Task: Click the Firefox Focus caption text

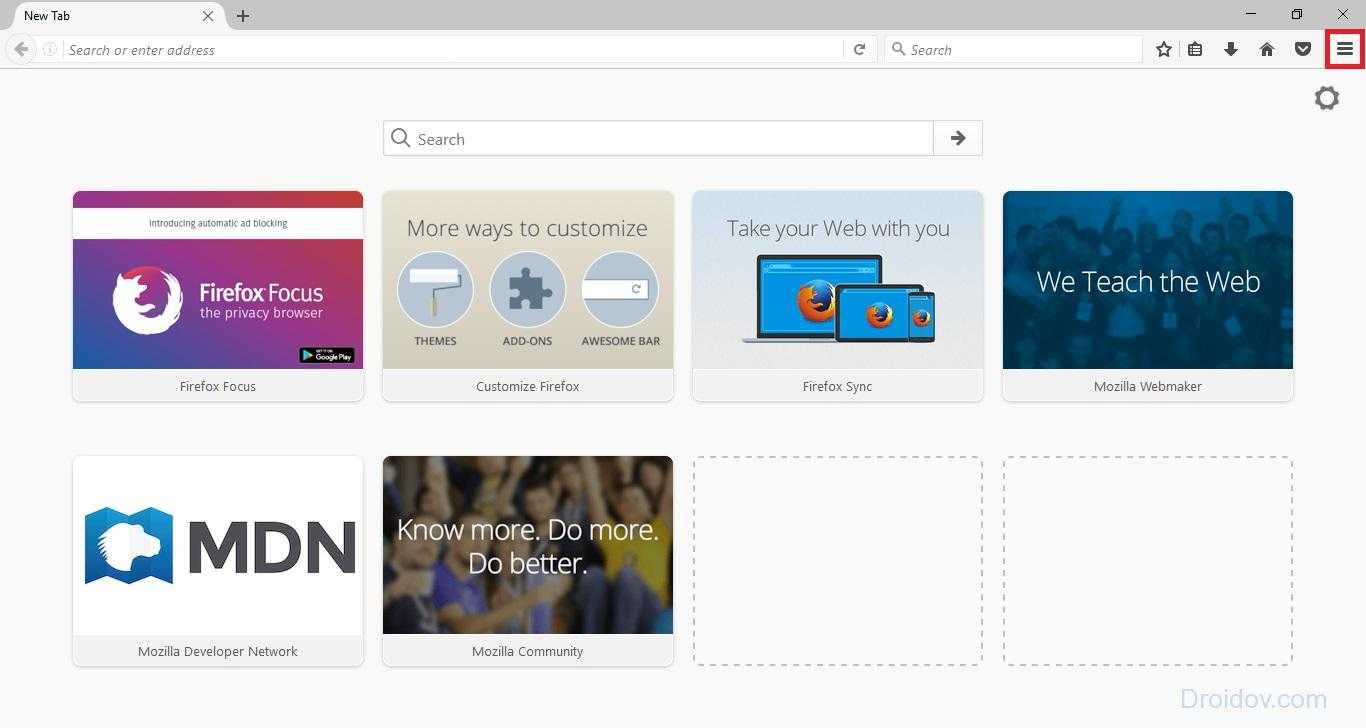Action: (x=218, y=386)
